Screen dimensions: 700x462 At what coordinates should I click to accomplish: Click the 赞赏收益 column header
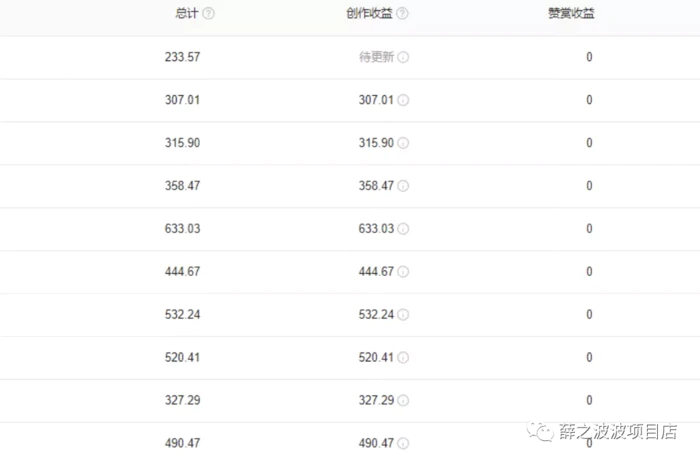click(573, 14)
